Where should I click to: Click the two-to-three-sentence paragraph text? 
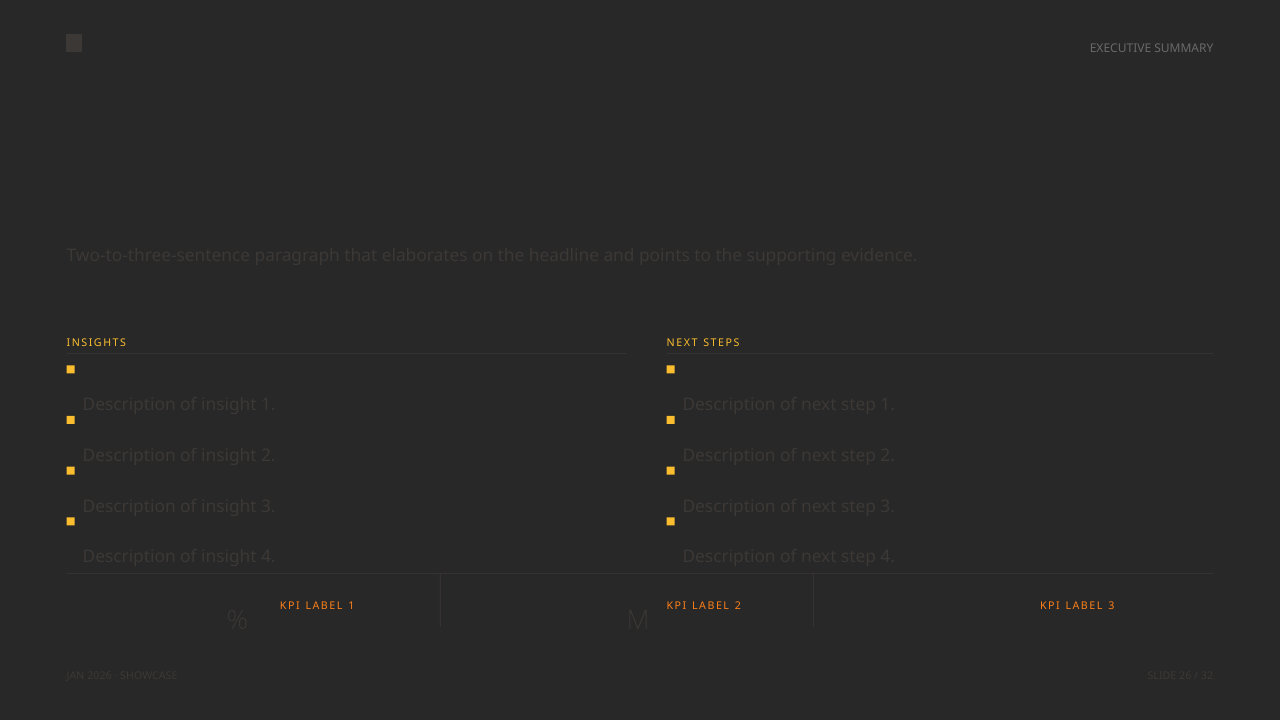[491, 255]
